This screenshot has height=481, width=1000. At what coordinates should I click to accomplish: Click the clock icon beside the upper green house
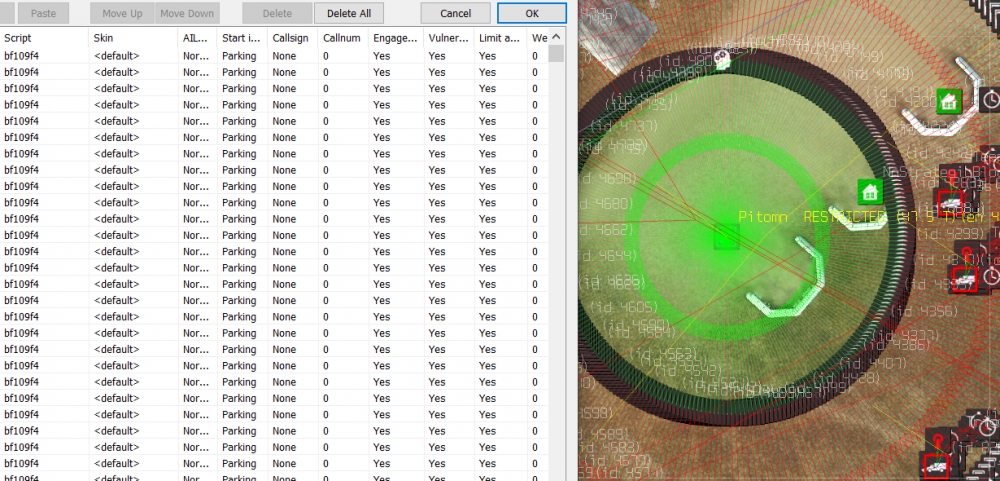tap(990, 100)
